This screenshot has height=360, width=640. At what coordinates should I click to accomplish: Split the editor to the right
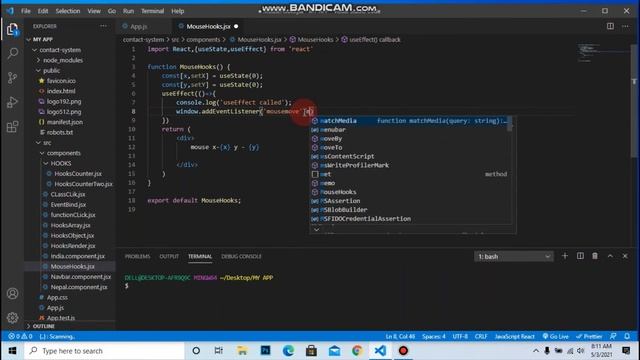(610, 26)
